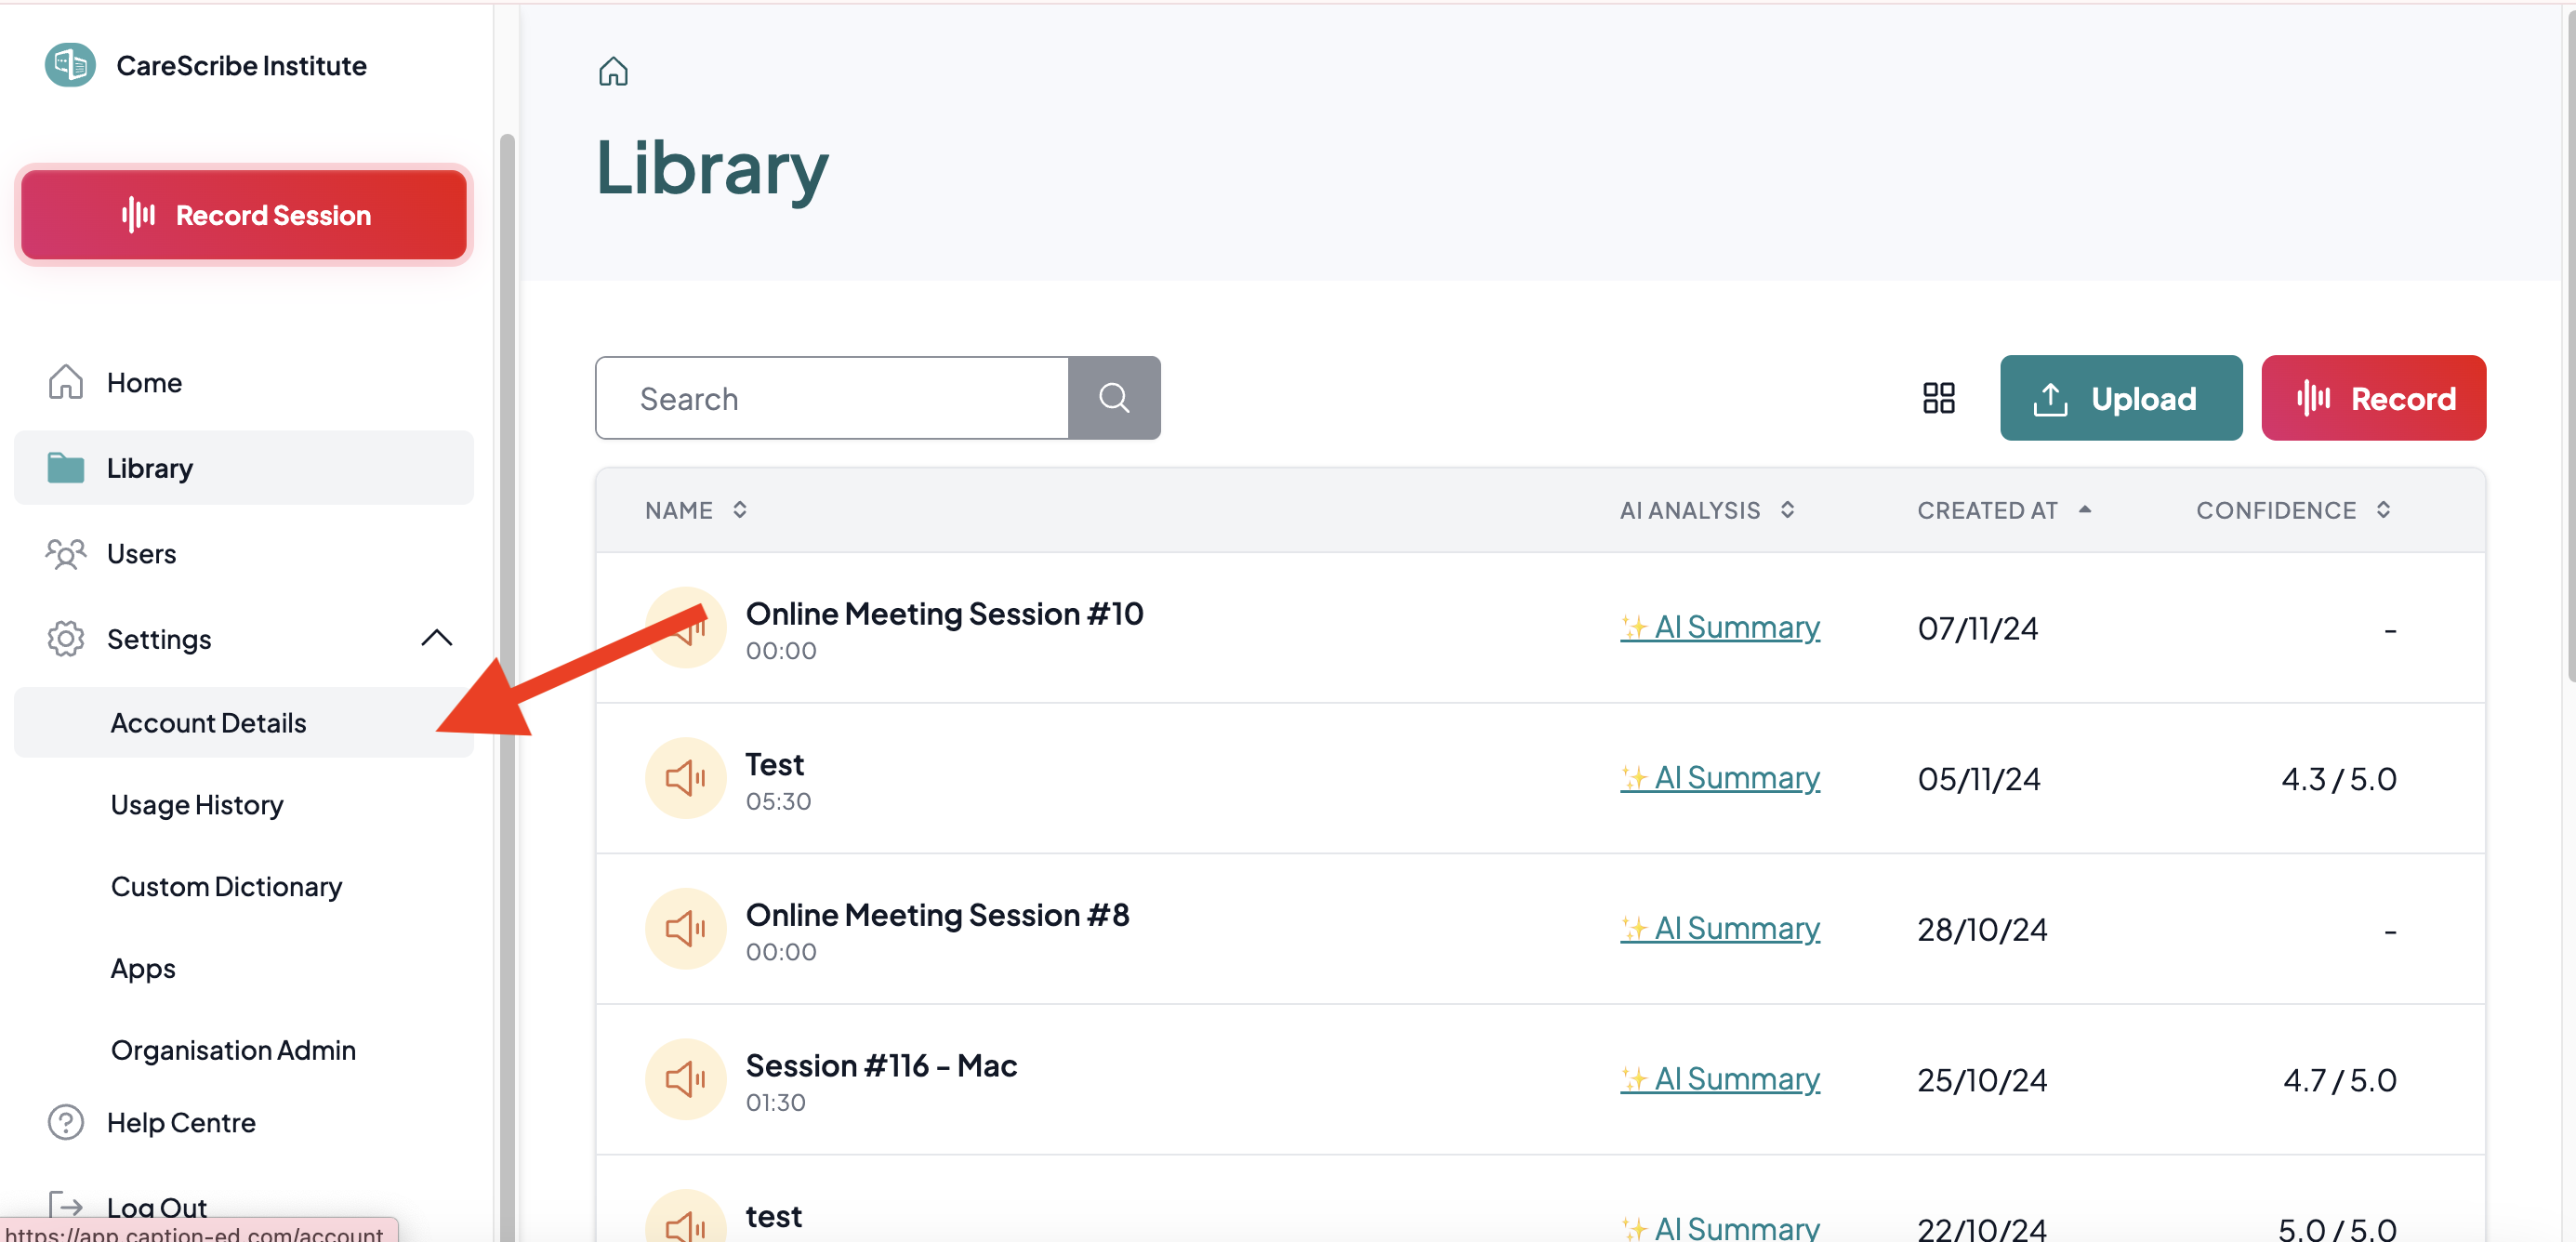The image size is (2576, 1242).
Task: Switch to grid view icon
Action: click(x=1938, y=398)
